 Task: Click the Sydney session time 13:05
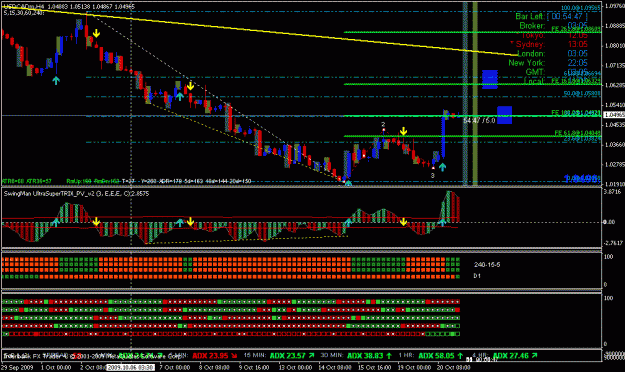pyautogui.click(x=578, y=44)
